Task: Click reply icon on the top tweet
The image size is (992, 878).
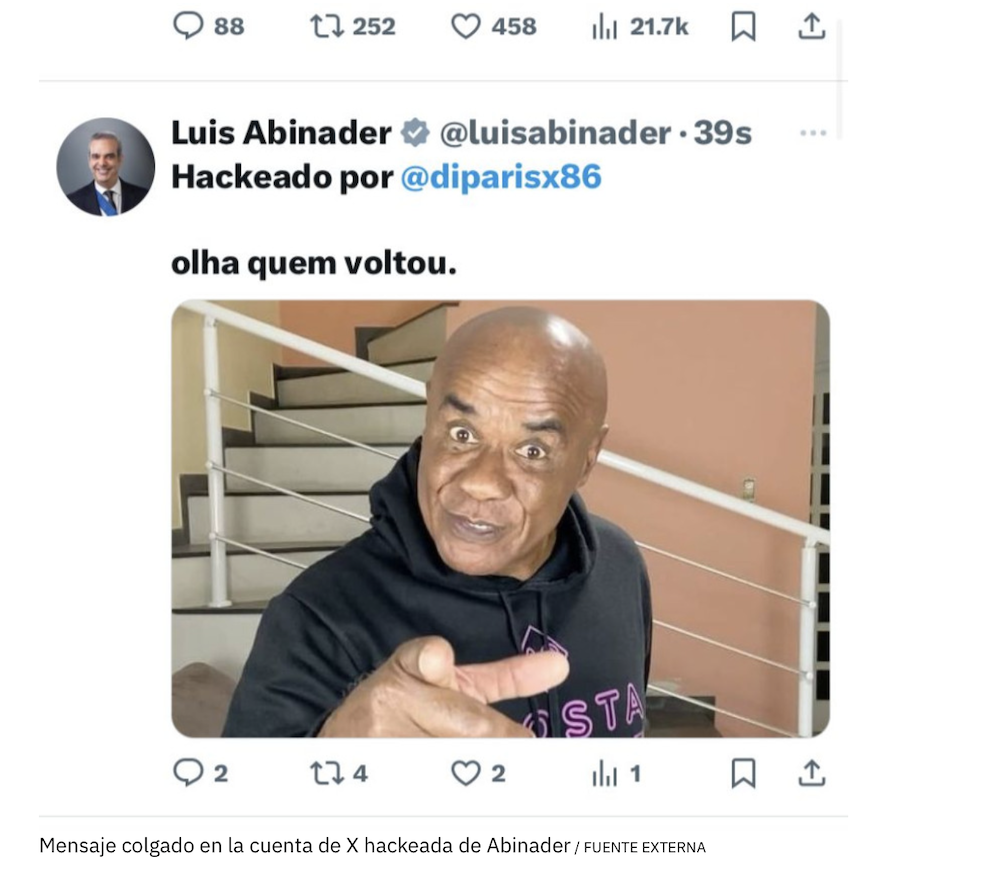Action: pyautogui.click(x=189, y=26)
